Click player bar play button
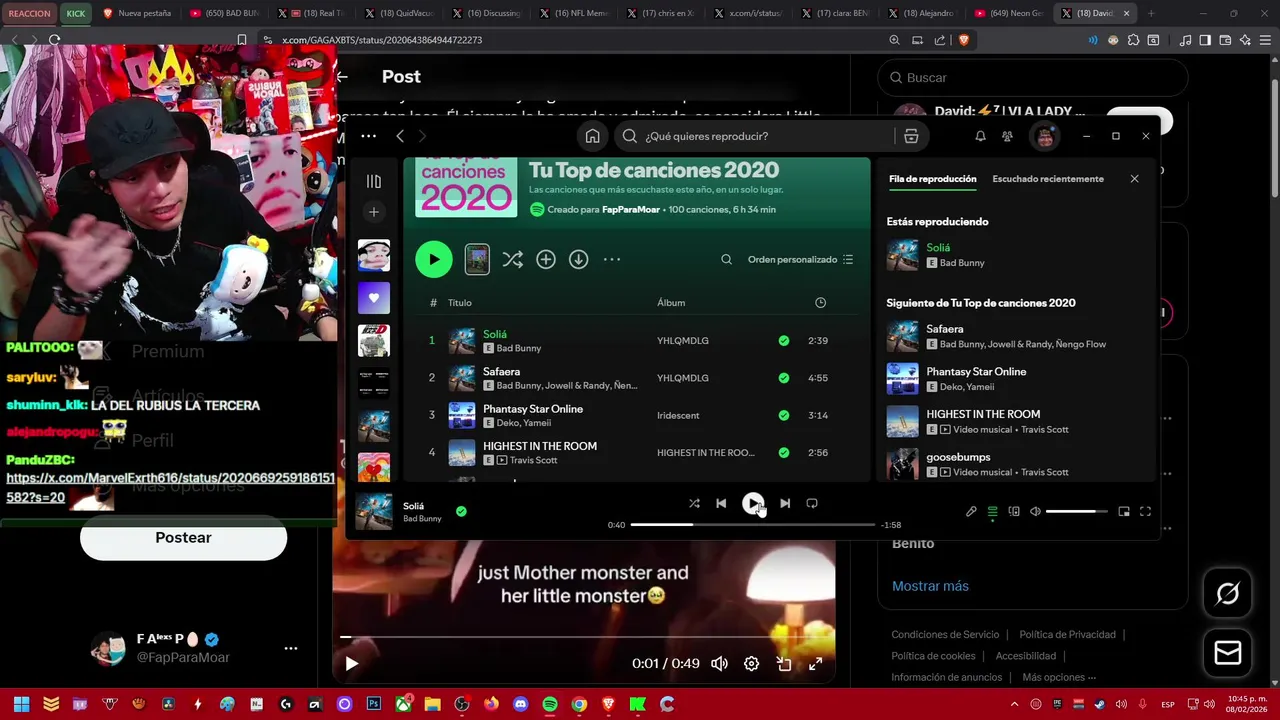 (753, 503)
